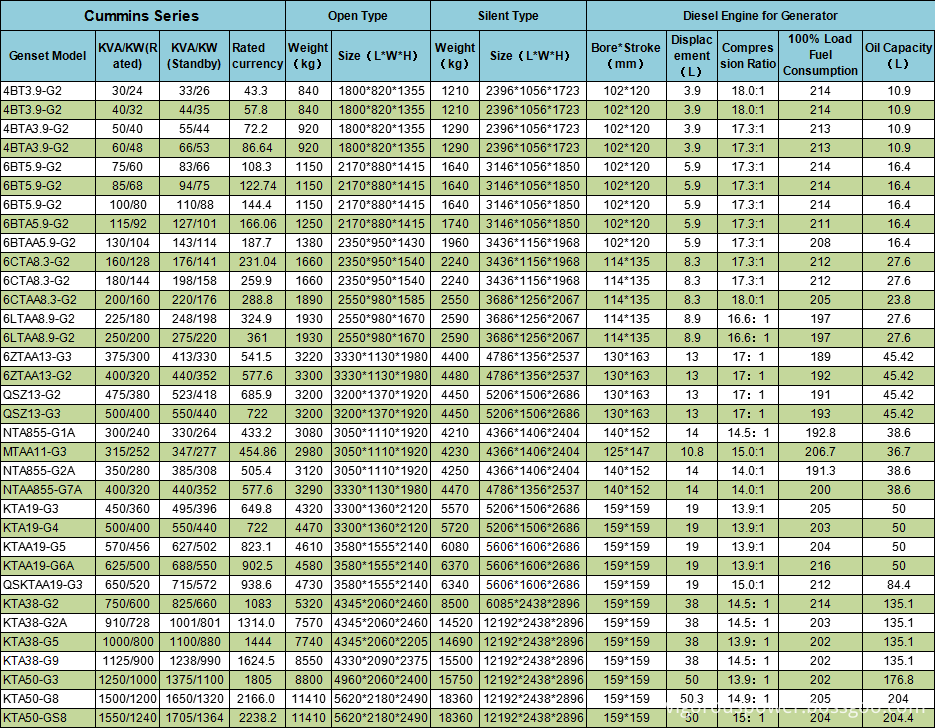The image size is (935, 728).
Task: Select the Diesel Engine for Generator header
Action: pyautogui.click(x=760, y=16)
